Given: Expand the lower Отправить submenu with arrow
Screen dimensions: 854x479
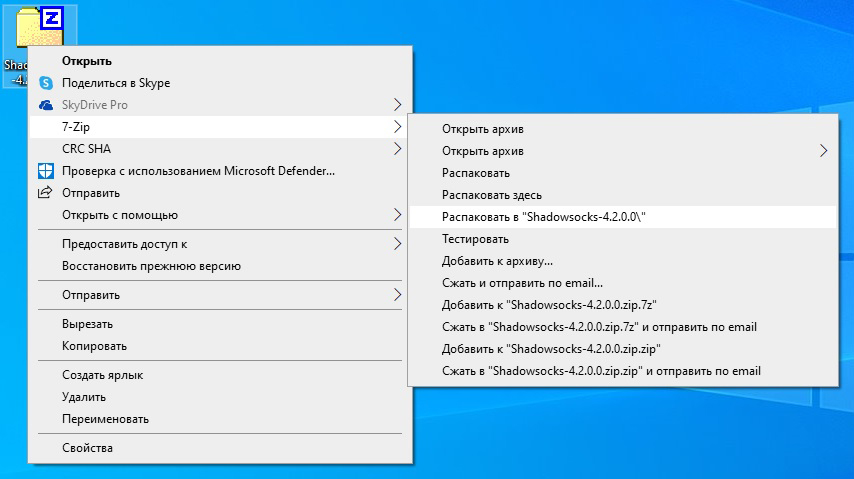Looking at the screenshot, I should tap(398, 295).
